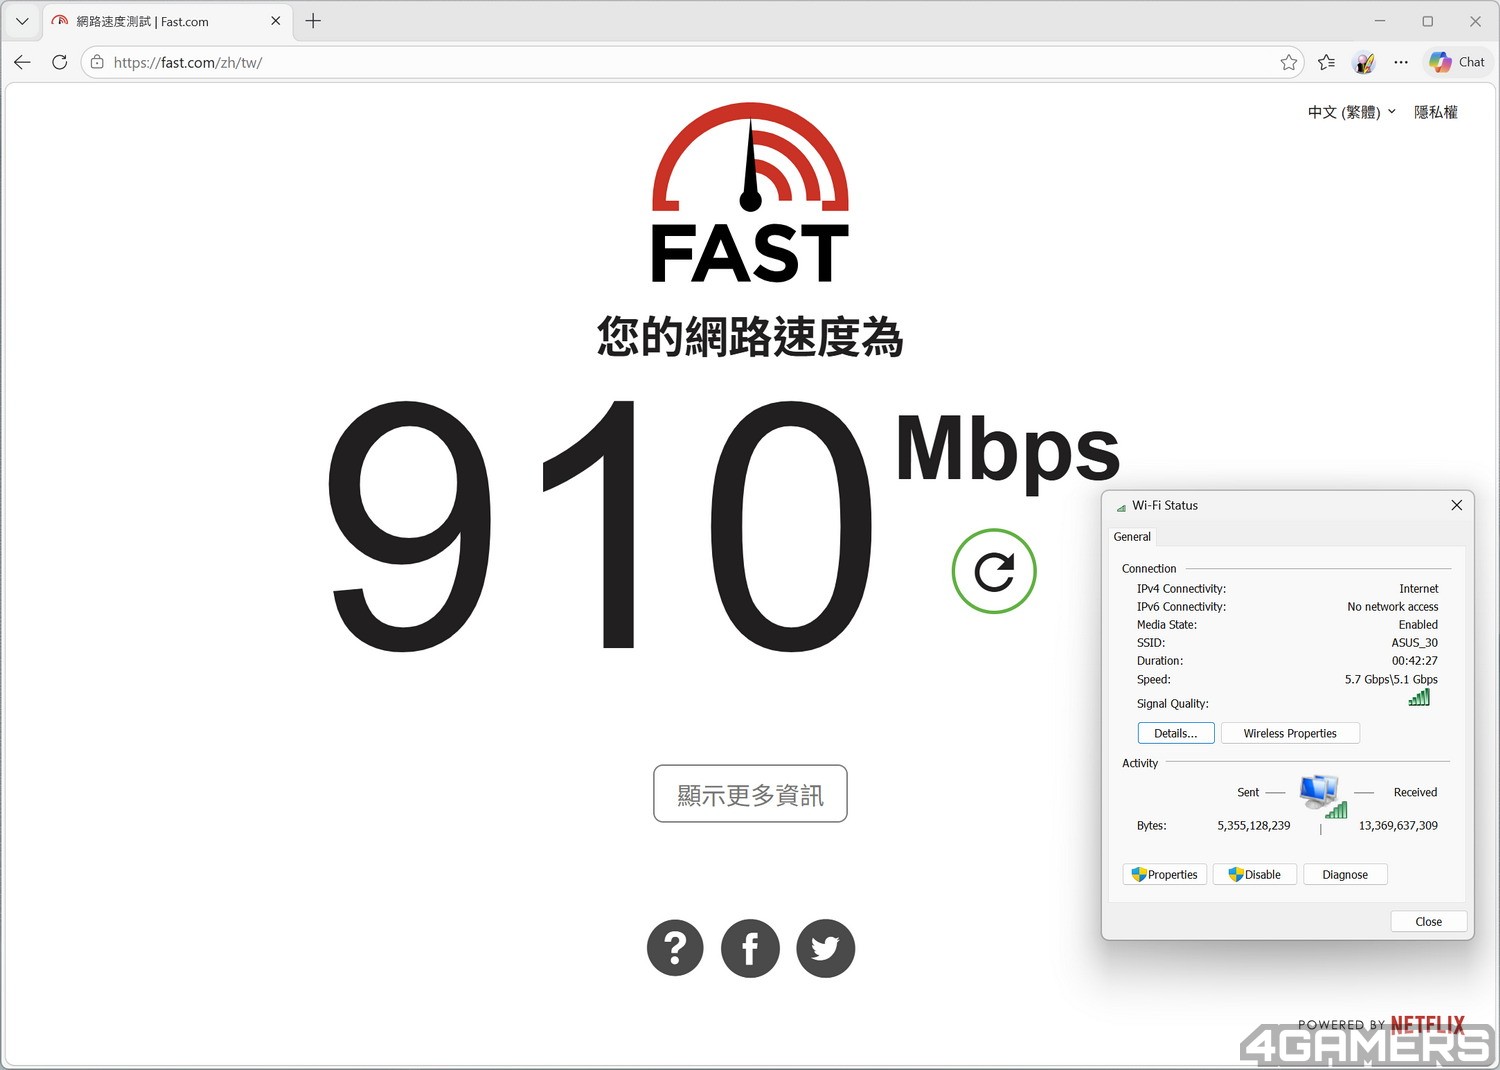Open a new browser tab with plus

(x=313, y=21)
